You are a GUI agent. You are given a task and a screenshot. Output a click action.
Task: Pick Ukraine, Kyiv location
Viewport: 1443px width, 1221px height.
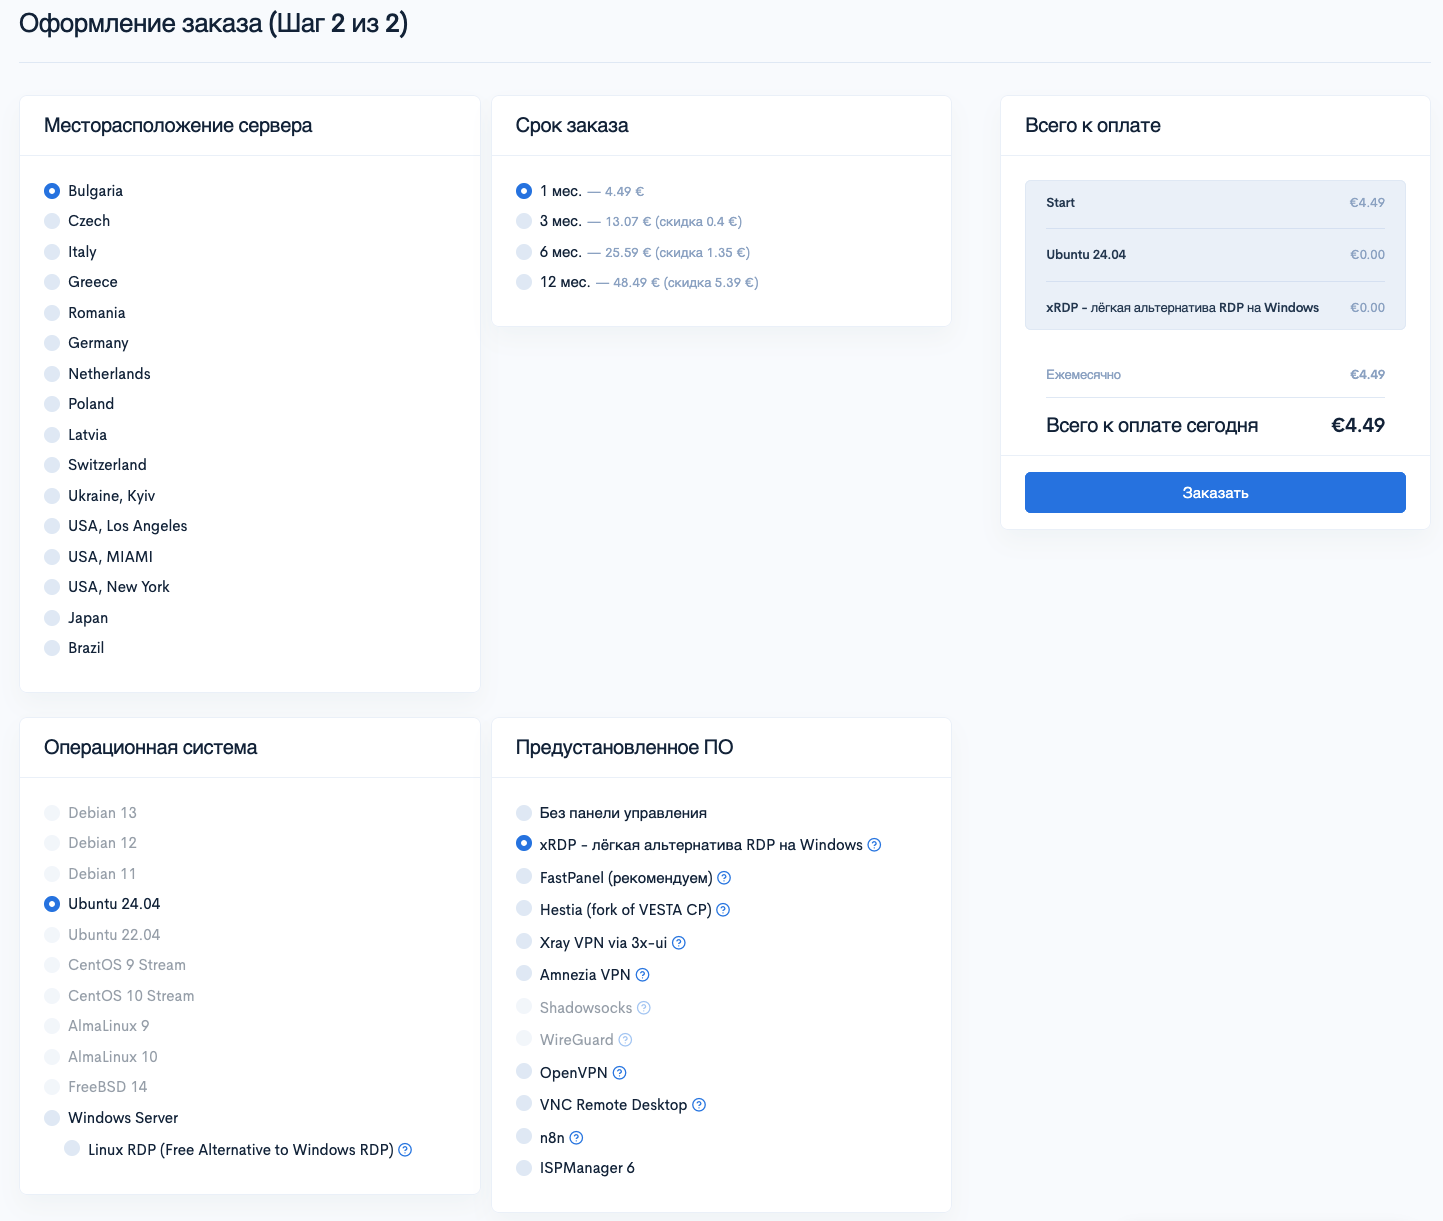click(52, 496)
